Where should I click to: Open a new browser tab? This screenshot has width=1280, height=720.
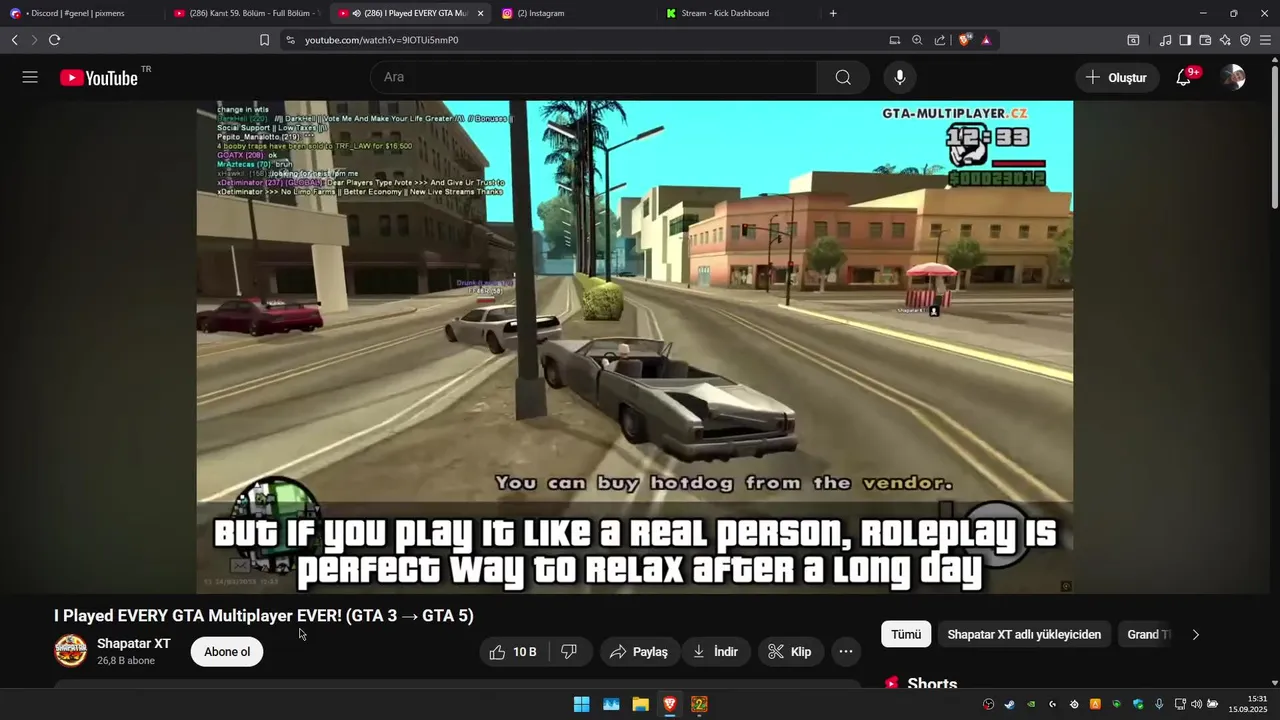tap(833, 13)
